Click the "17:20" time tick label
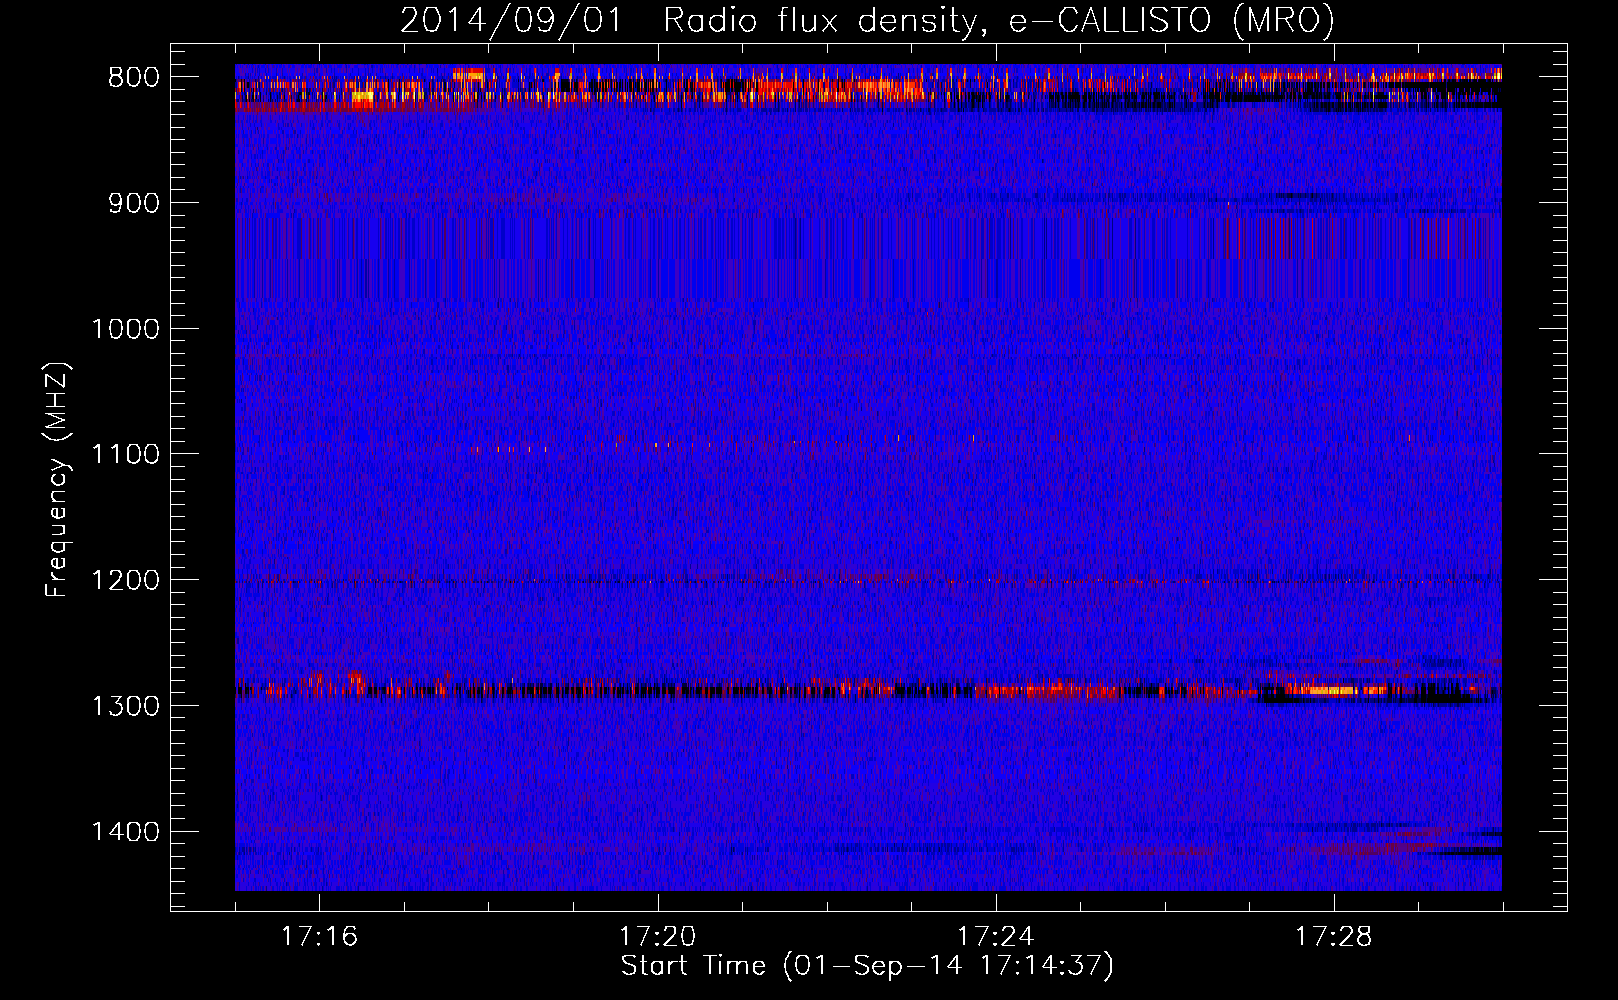Viewport: 1618px width, 1000px height. point(657,937)
